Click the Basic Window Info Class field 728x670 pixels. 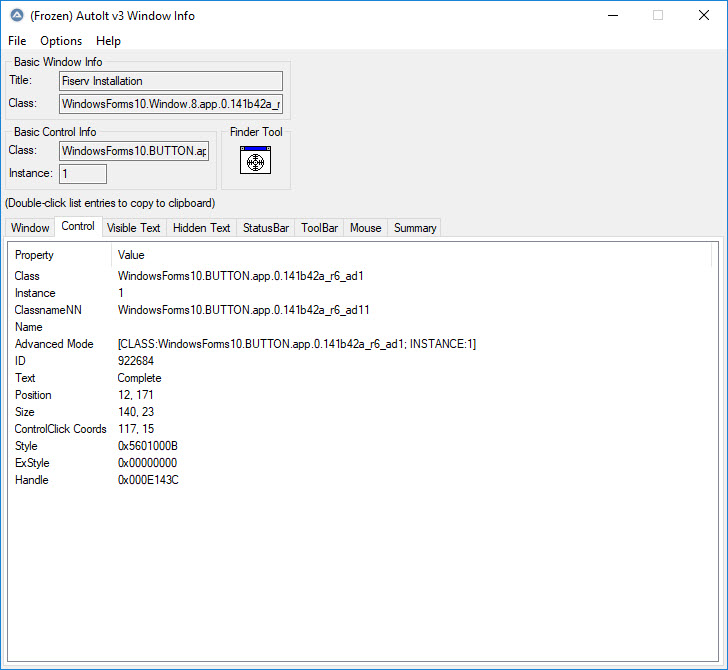171,104
